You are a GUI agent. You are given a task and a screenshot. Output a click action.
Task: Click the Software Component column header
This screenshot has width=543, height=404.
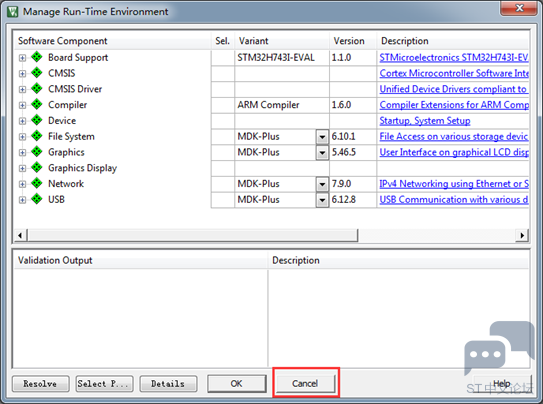coord(113,41)
